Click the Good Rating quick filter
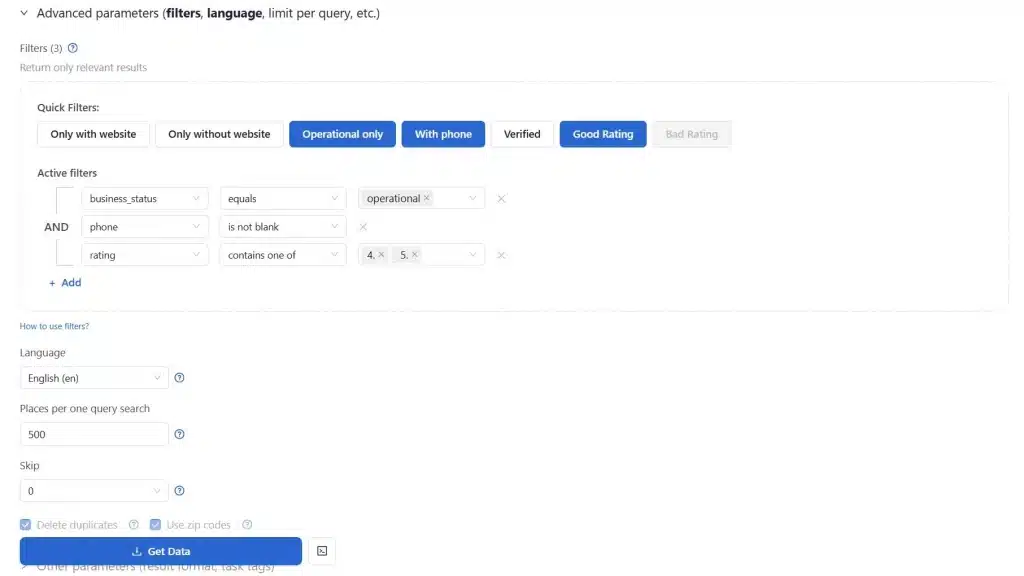 (602, 133)
